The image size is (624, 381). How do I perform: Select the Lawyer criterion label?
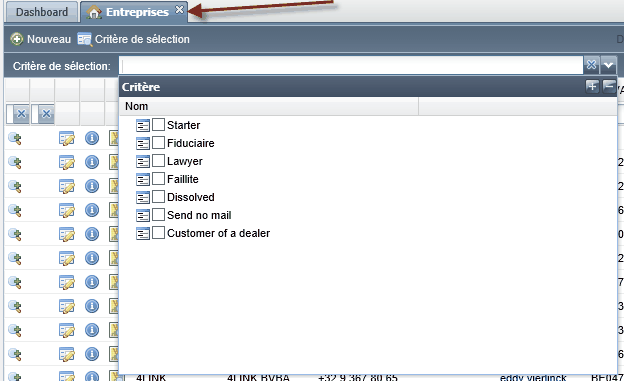[x=185, y=161]
